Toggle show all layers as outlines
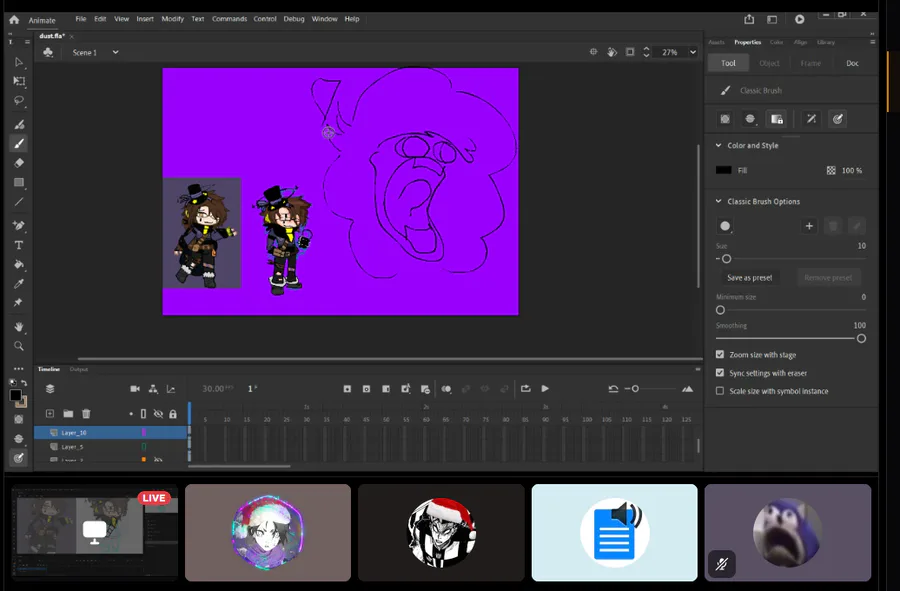The image size is (900, 591). pos(143,414)
